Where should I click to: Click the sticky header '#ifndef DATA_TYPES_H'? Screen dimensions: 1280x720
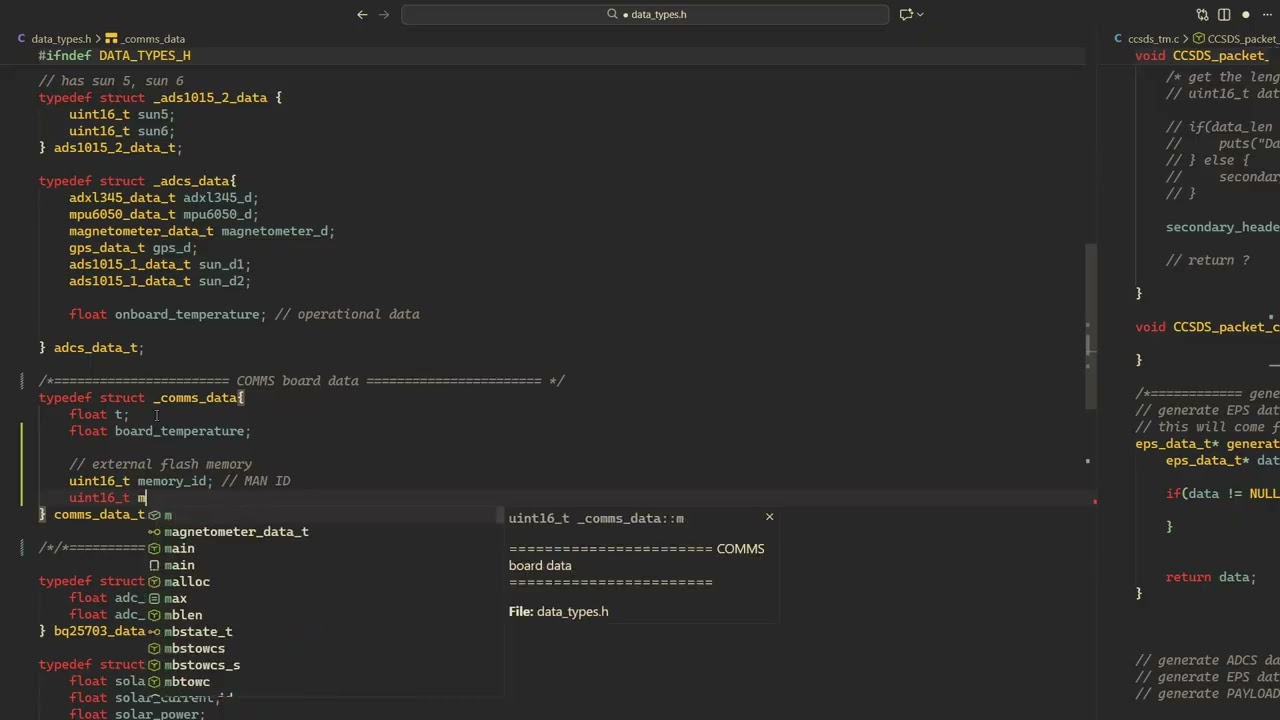(x=114, y=56)
